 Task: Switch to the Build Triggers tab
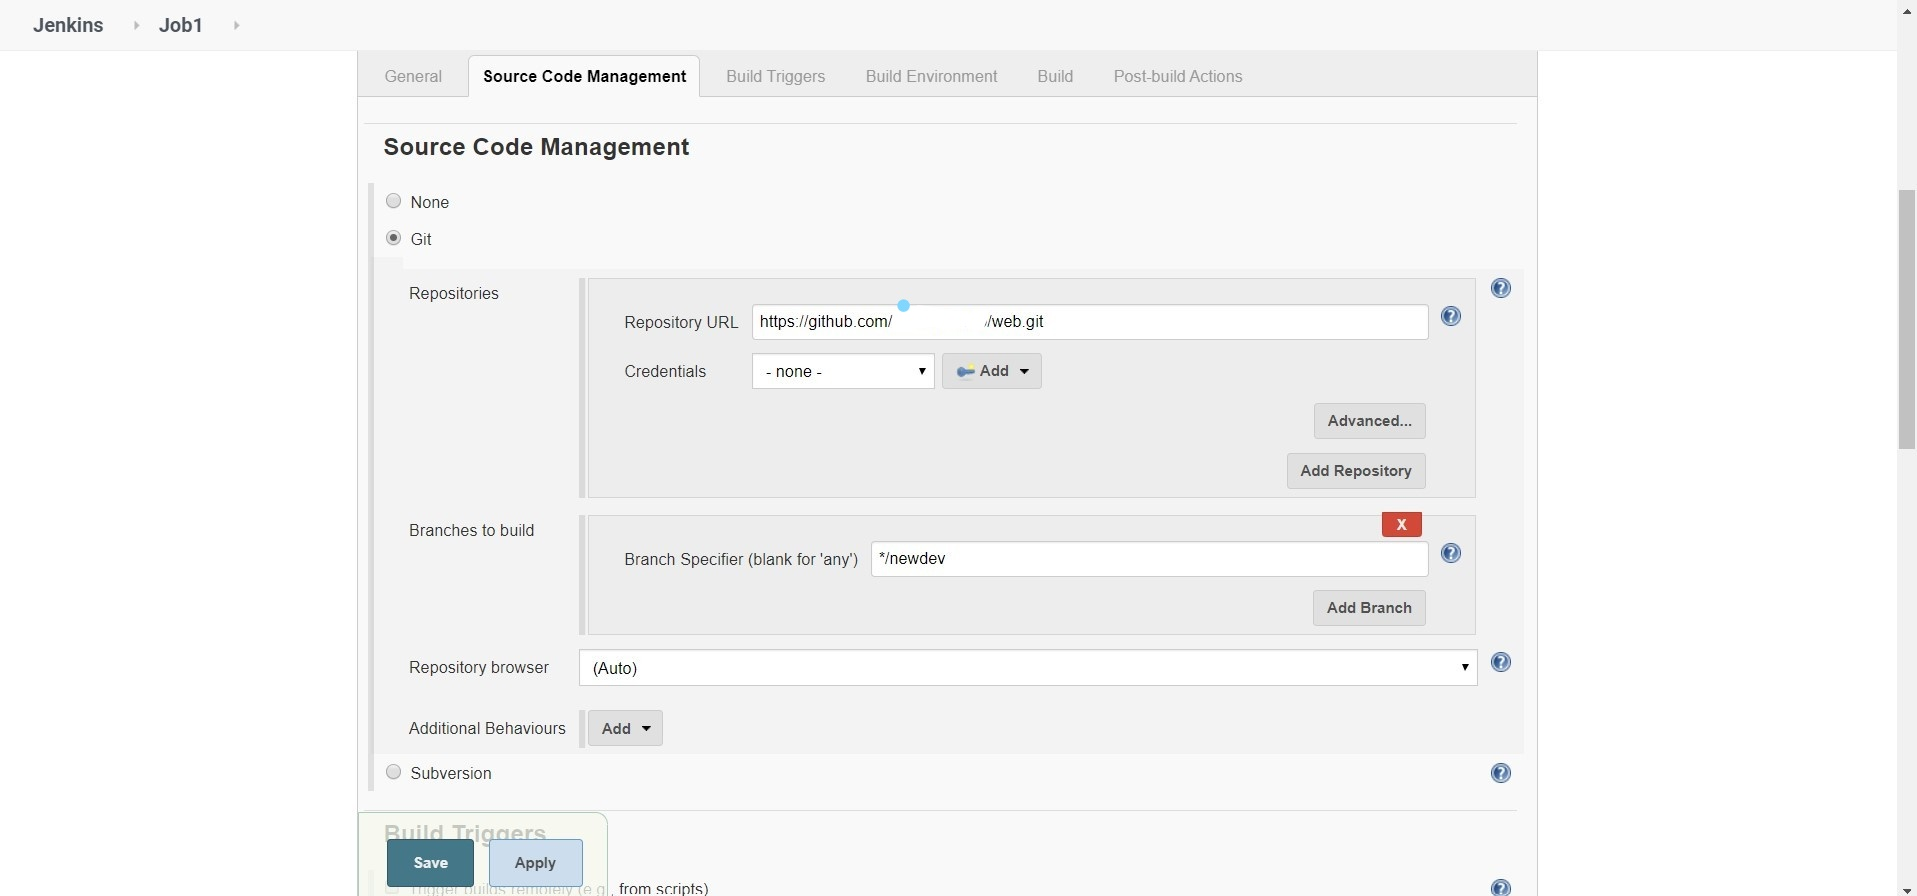pyautogui.click(x=775, y=77)
